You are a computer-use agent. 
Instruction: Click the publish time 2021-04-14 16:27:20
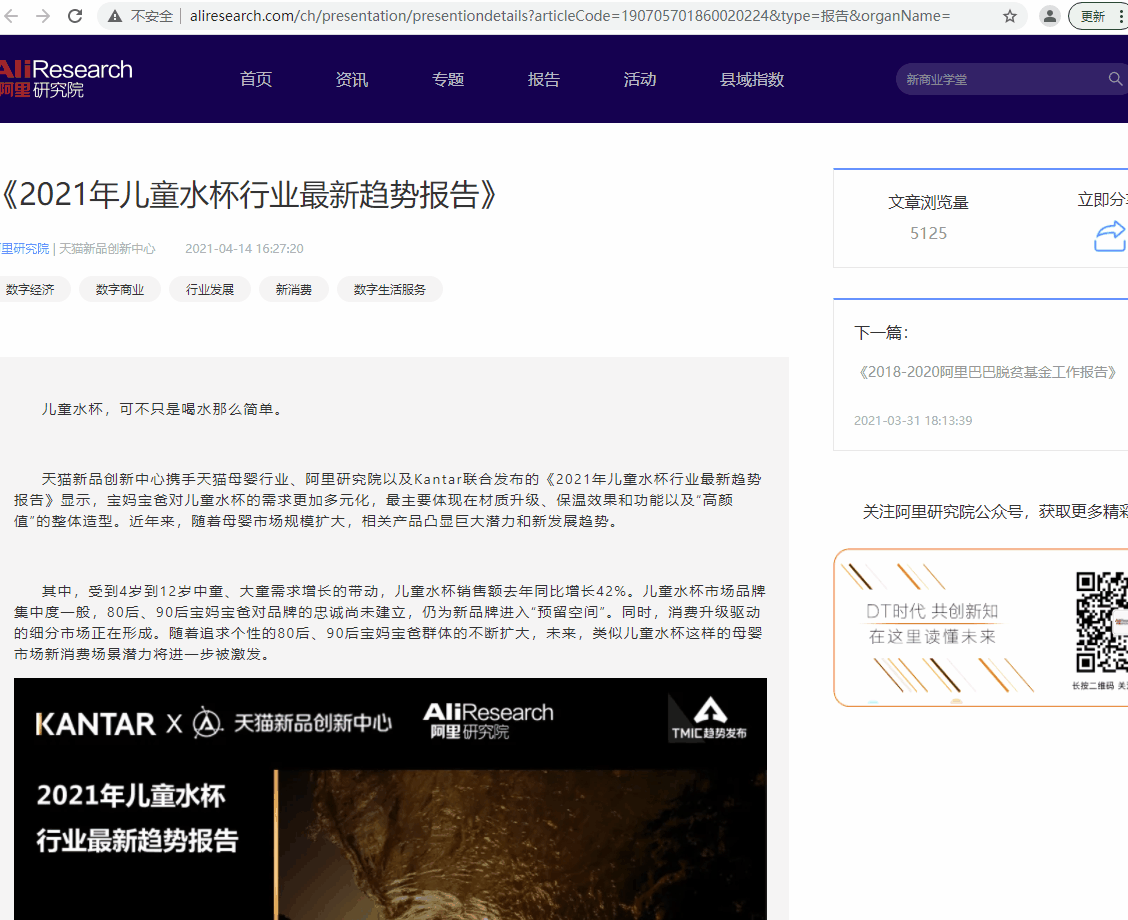click(245, 248)
